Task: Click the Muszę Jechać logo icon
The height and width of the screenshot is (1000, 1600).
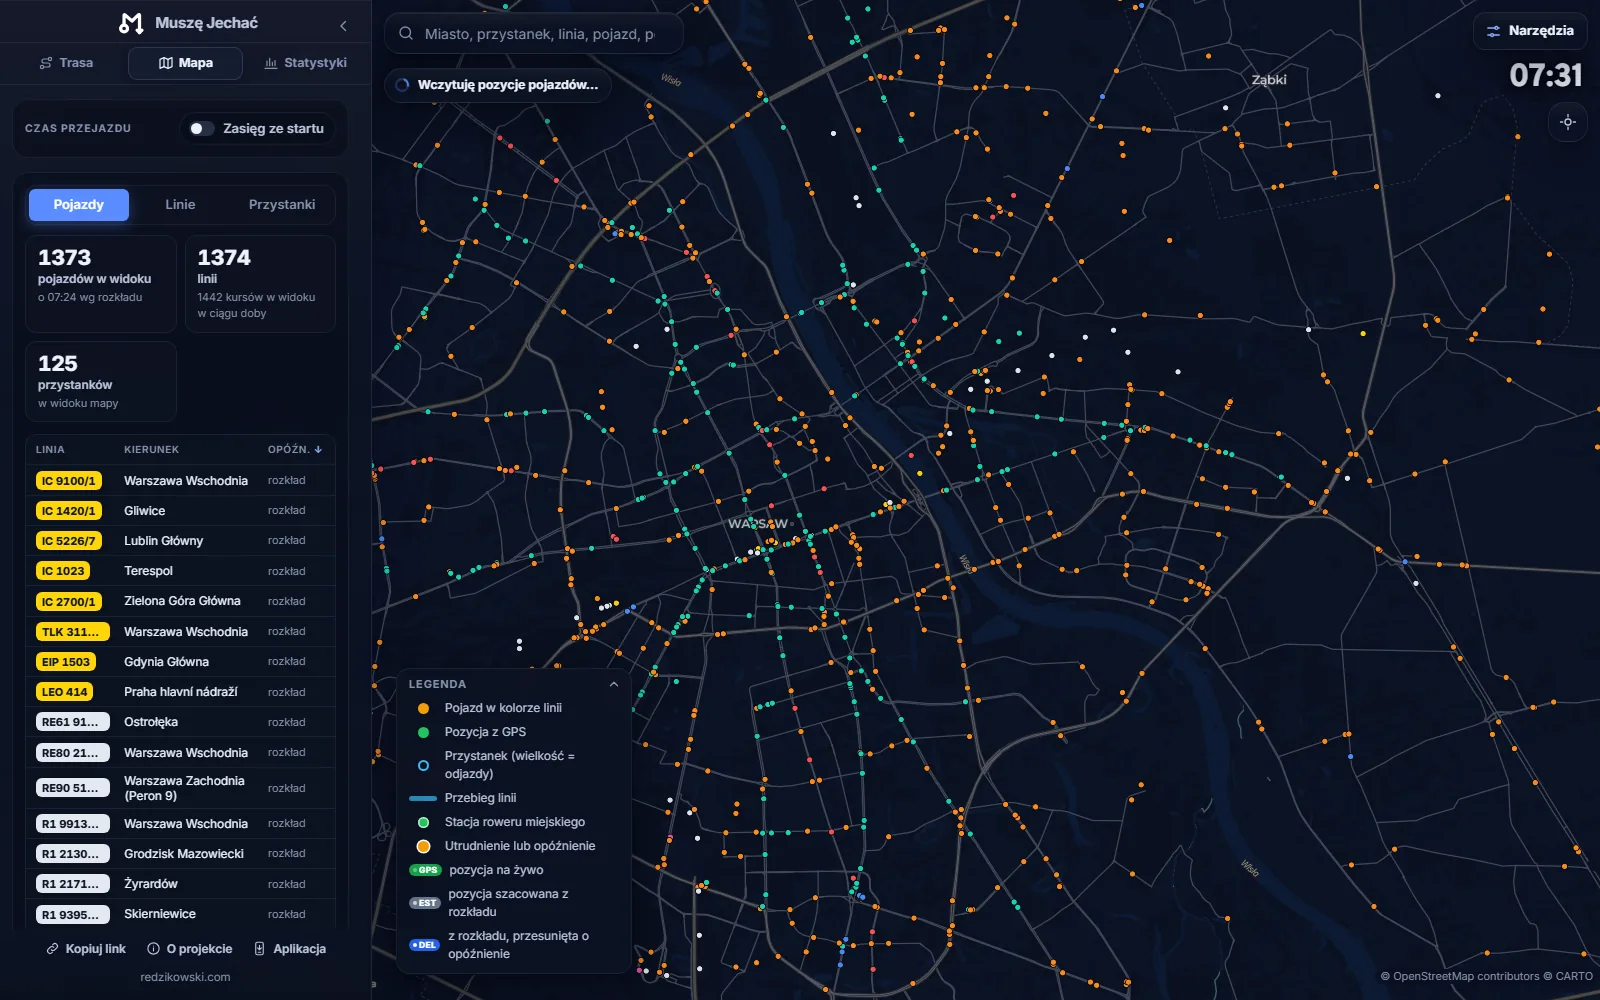Action: click(x=131, y=23)
